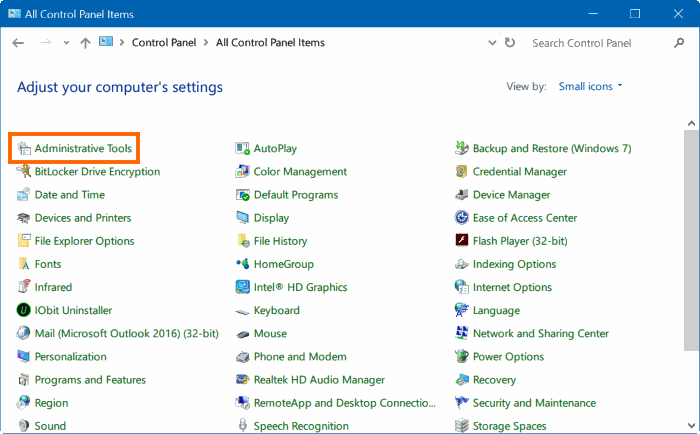This screenshot has width=700, height=434.
Task: Open Storage Spaces link
Action: point(509,426)
